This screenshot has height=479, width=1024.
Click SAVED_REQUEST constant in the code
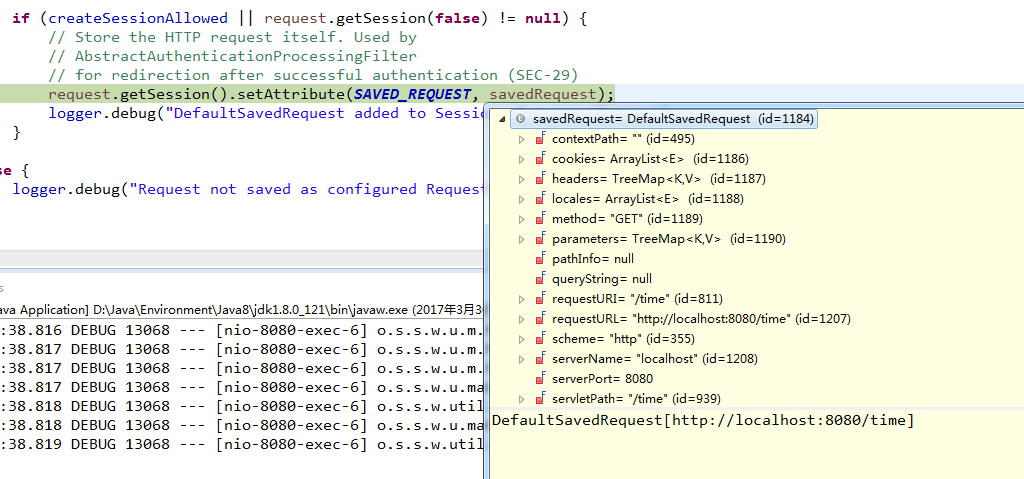point(413,94)
